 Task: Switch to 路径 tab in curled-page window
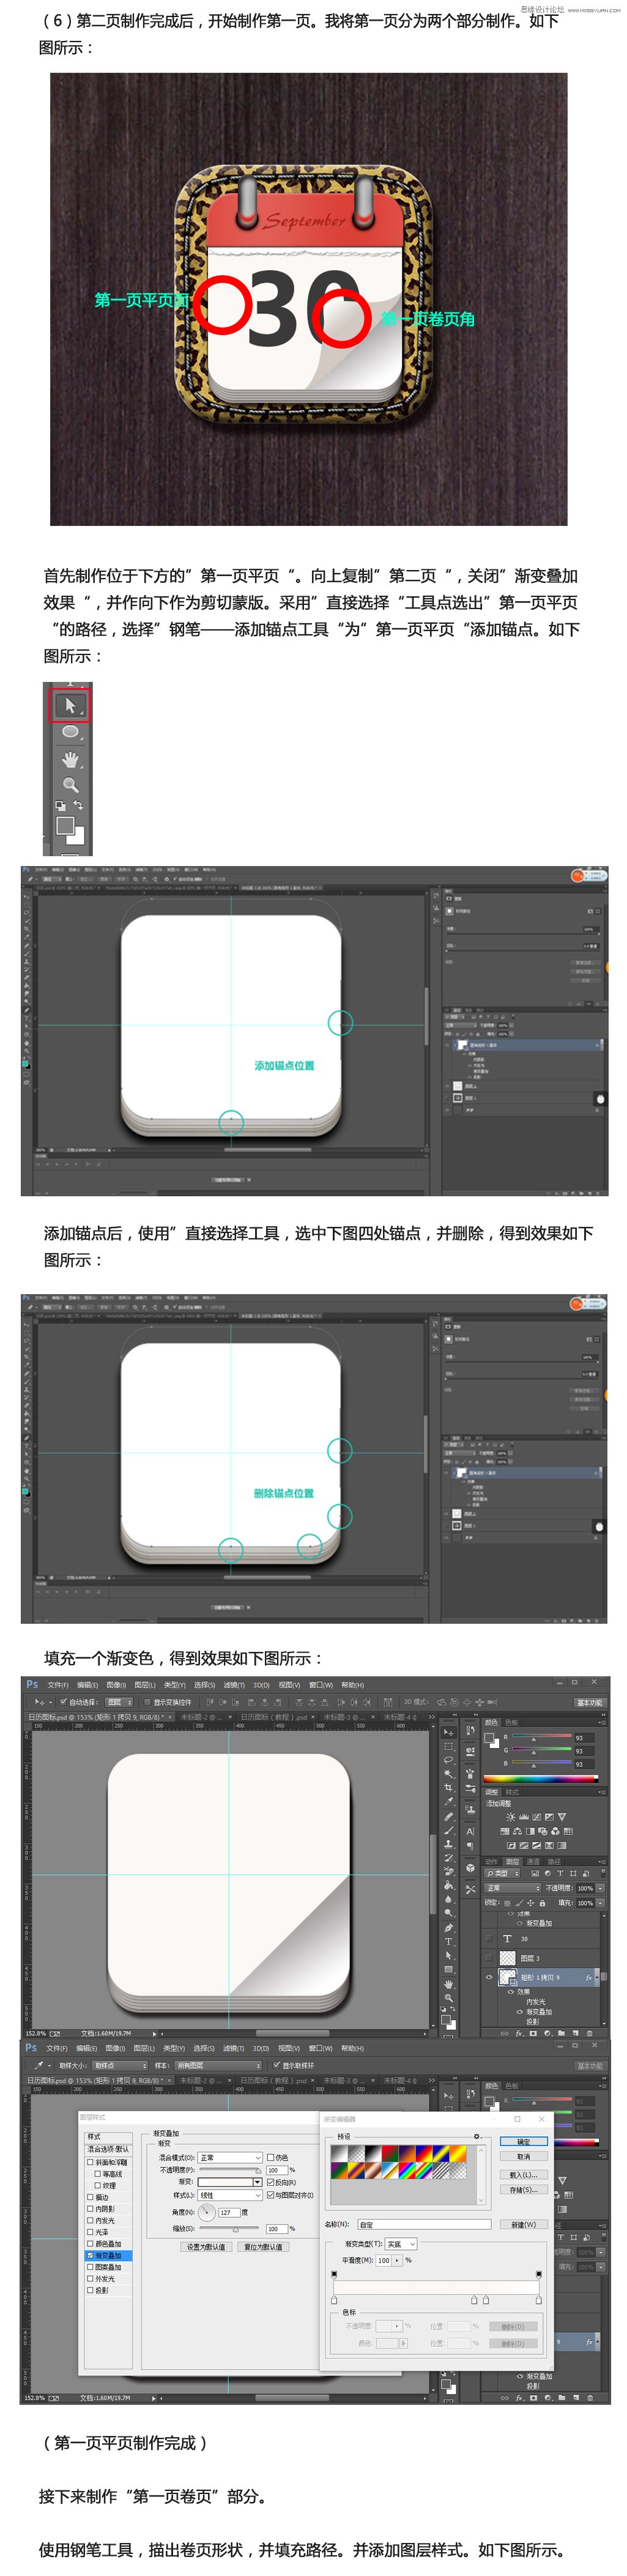(x=554, y=1862)
